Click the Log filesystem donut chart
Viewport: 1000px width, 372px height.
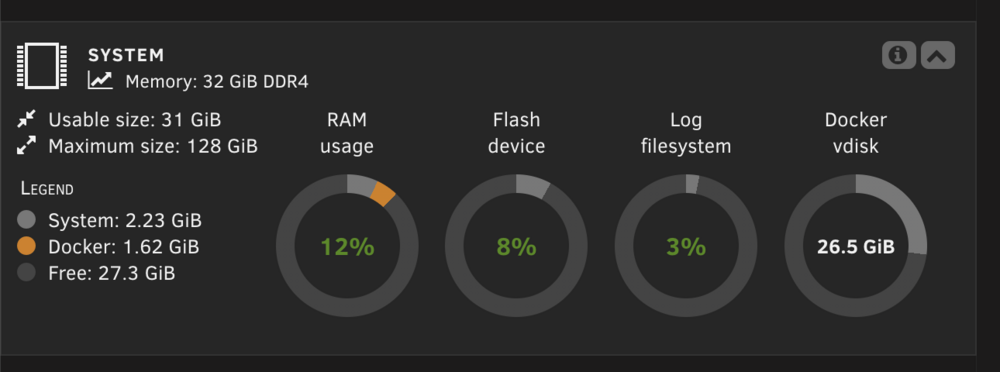686,246
